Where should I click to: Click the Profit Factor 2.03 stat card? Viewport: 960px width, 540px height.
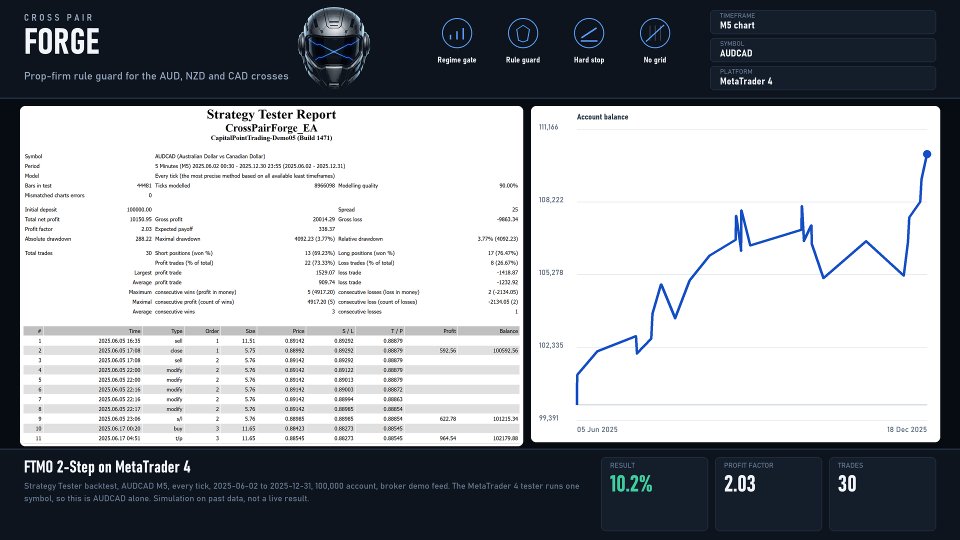coord(768,493)
